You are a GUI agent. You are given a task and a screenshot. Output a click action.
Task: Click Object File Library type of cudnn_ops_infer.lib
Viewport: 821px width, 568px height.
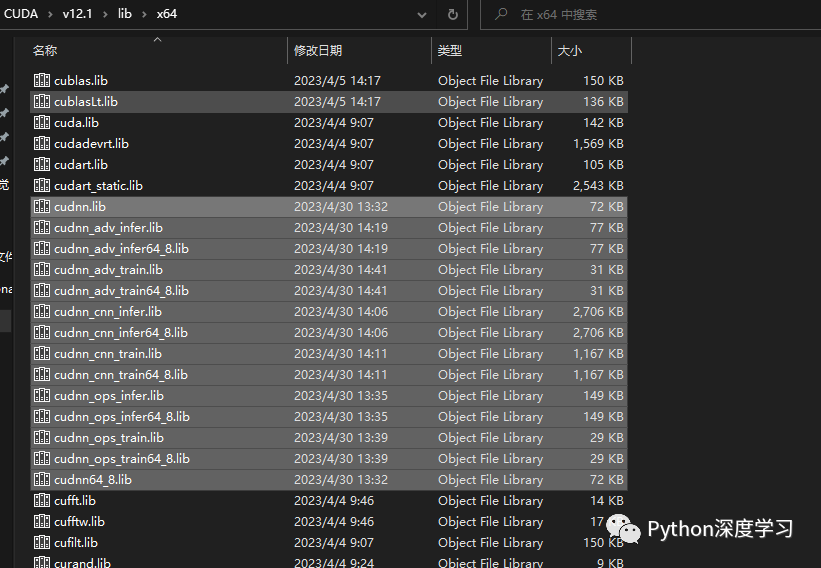(491, 396)
